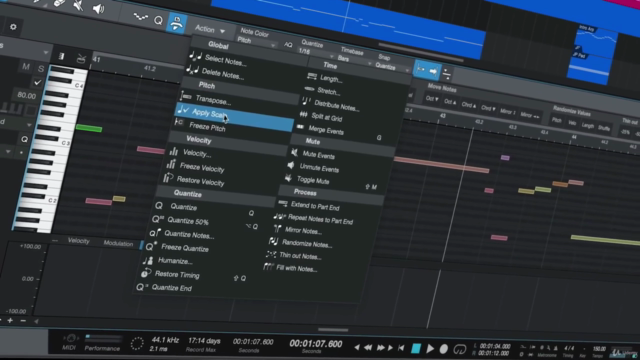Click the Mute tool speaker-crossed icon
The height and width of the screenshot is (360, 640).
[x=77, y=5]
